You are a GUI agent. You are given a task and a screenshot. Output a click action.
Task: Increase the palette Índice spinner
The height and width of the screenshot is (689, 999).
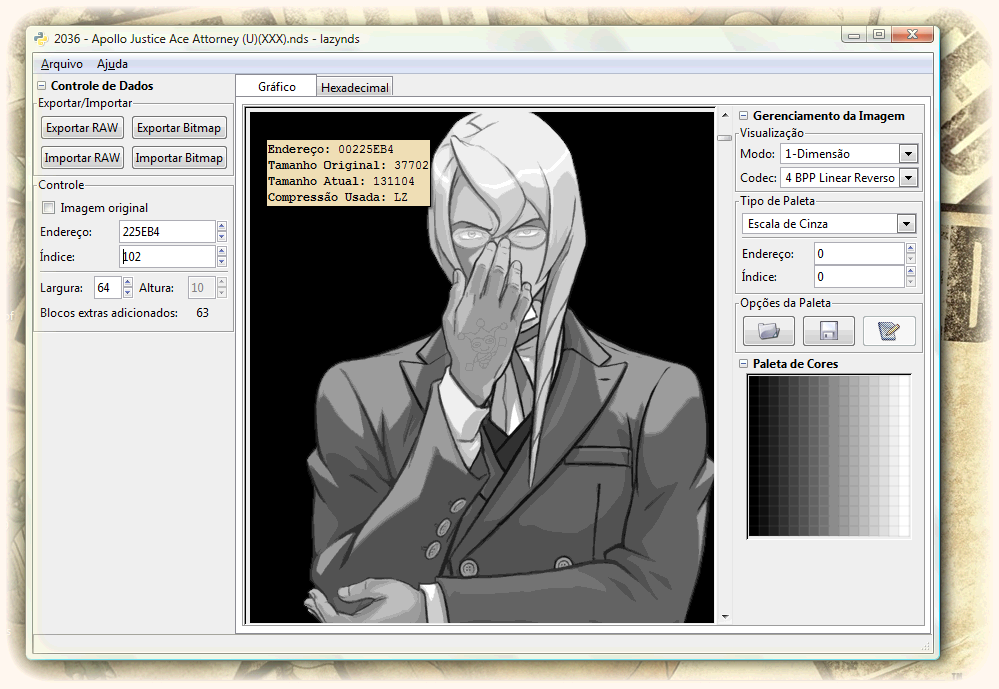(x=910, y=272)
